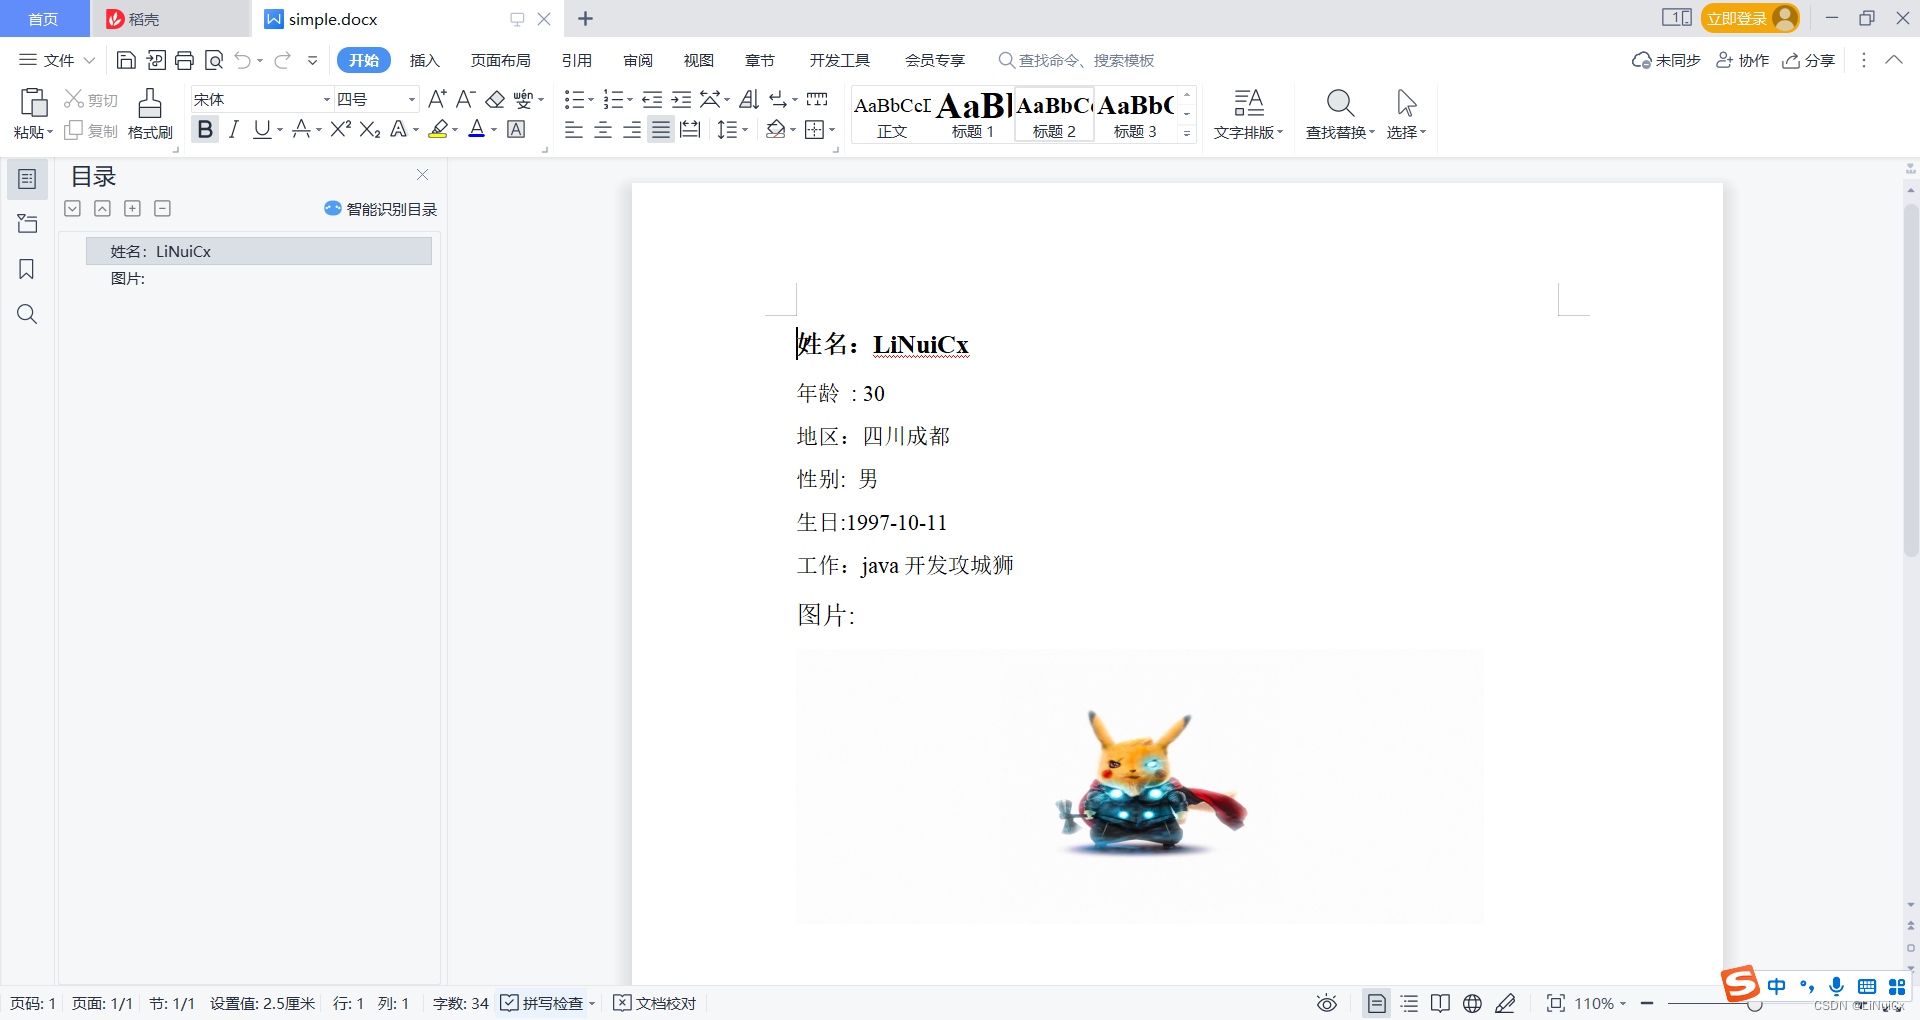The image size is (1920, 1020).
Task: Open the outline panel icon in sidebar
Action: pos(27,179)
